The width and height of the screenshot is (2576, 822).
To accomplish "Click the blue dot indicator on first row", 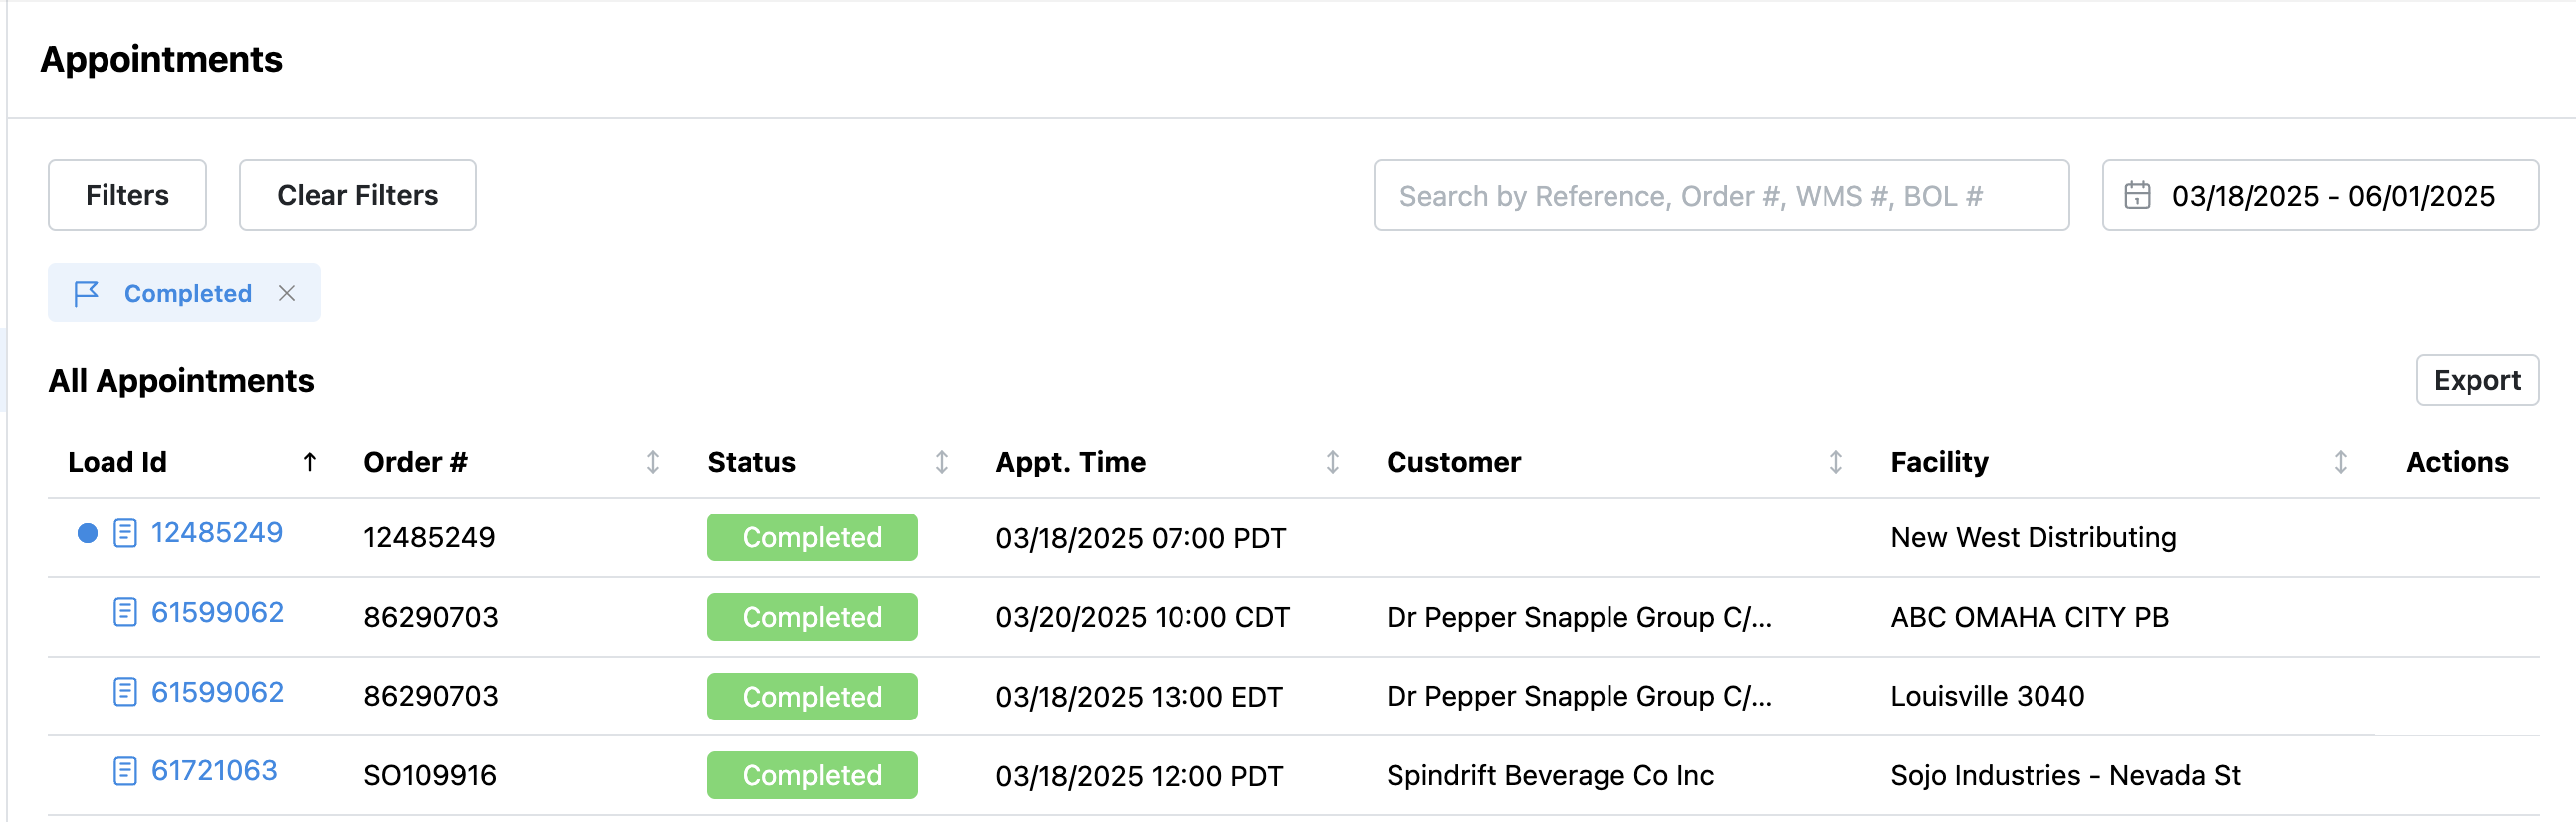I will [x=88, y=533].
